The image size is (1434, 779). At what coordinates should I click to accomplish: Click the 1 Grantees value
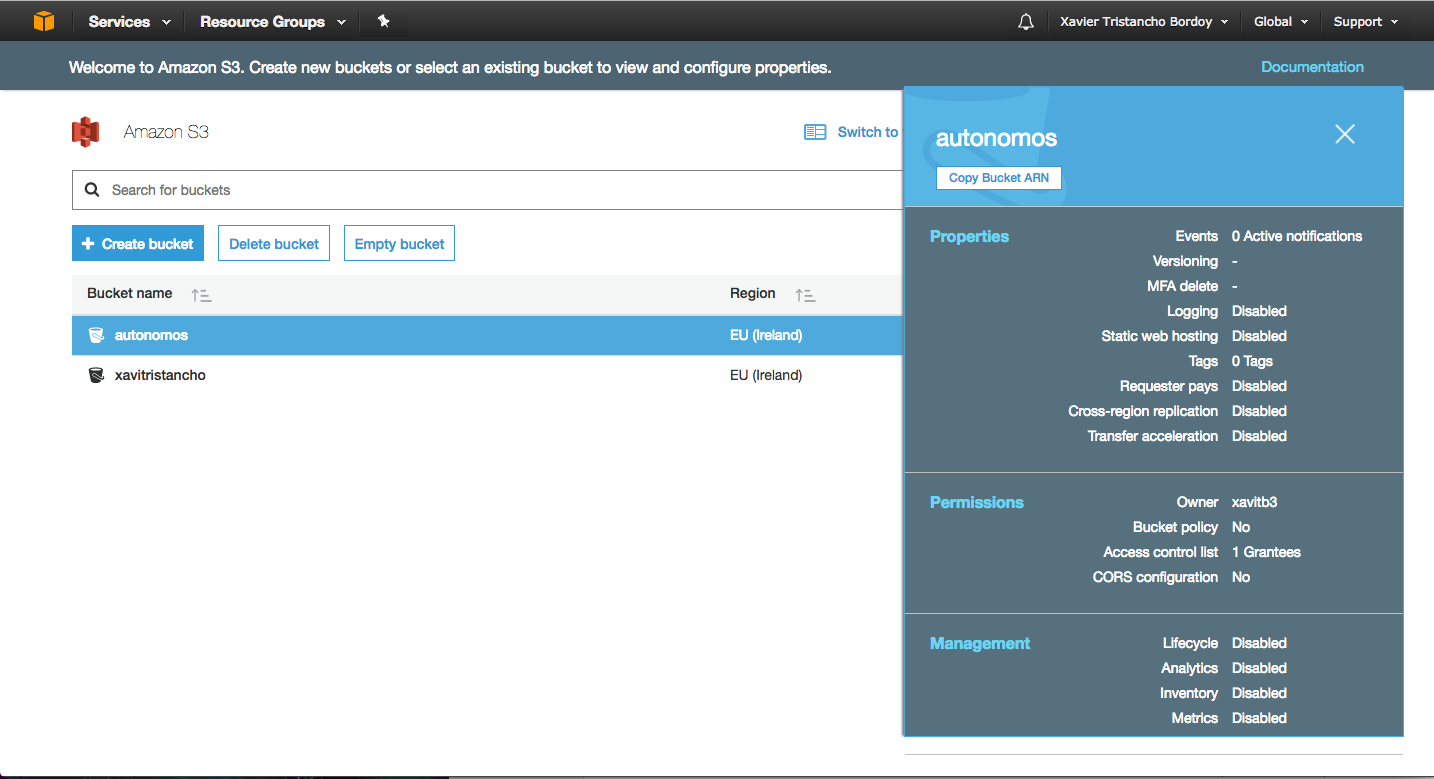(x=1266, y=552)
